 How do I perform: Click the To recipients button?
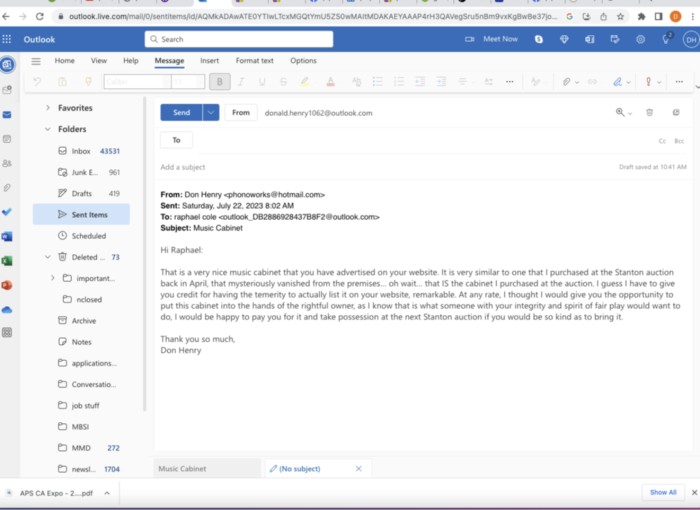[177, 140]
